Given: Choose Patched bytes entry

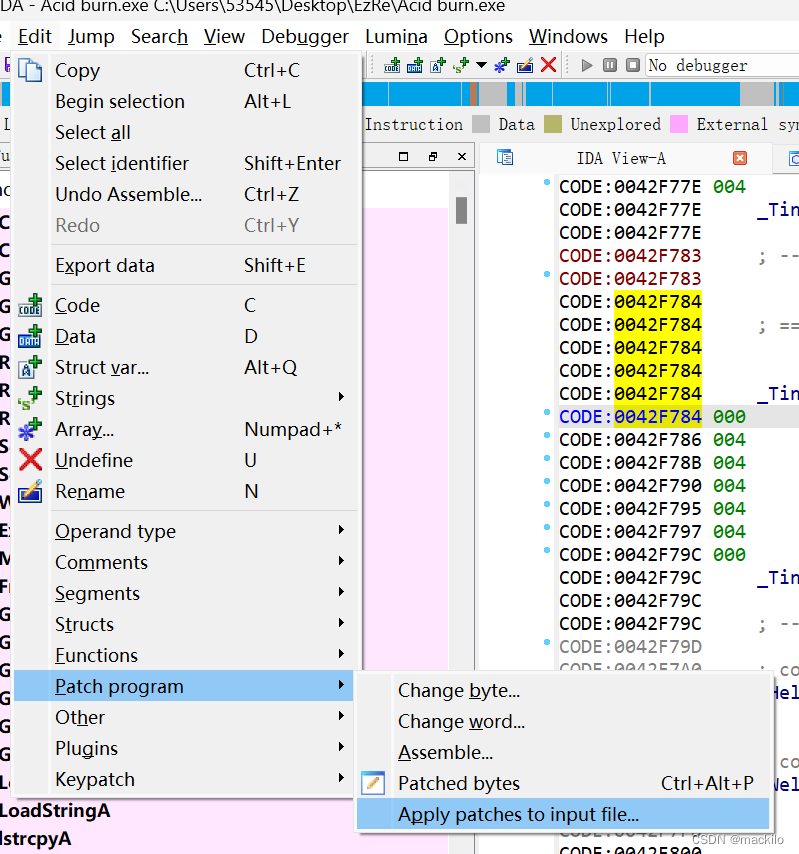Looking at the screenshot, I should (x=563, y=783).
